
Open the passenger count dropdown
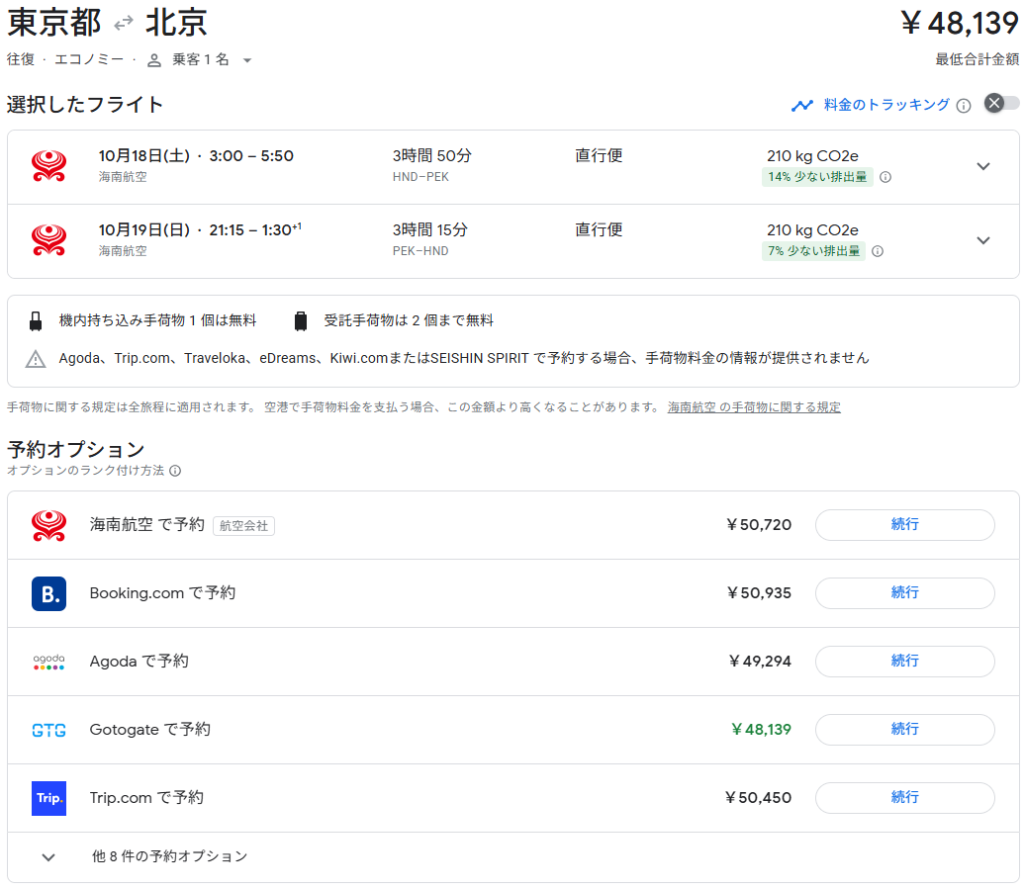[x=198, y=60]
